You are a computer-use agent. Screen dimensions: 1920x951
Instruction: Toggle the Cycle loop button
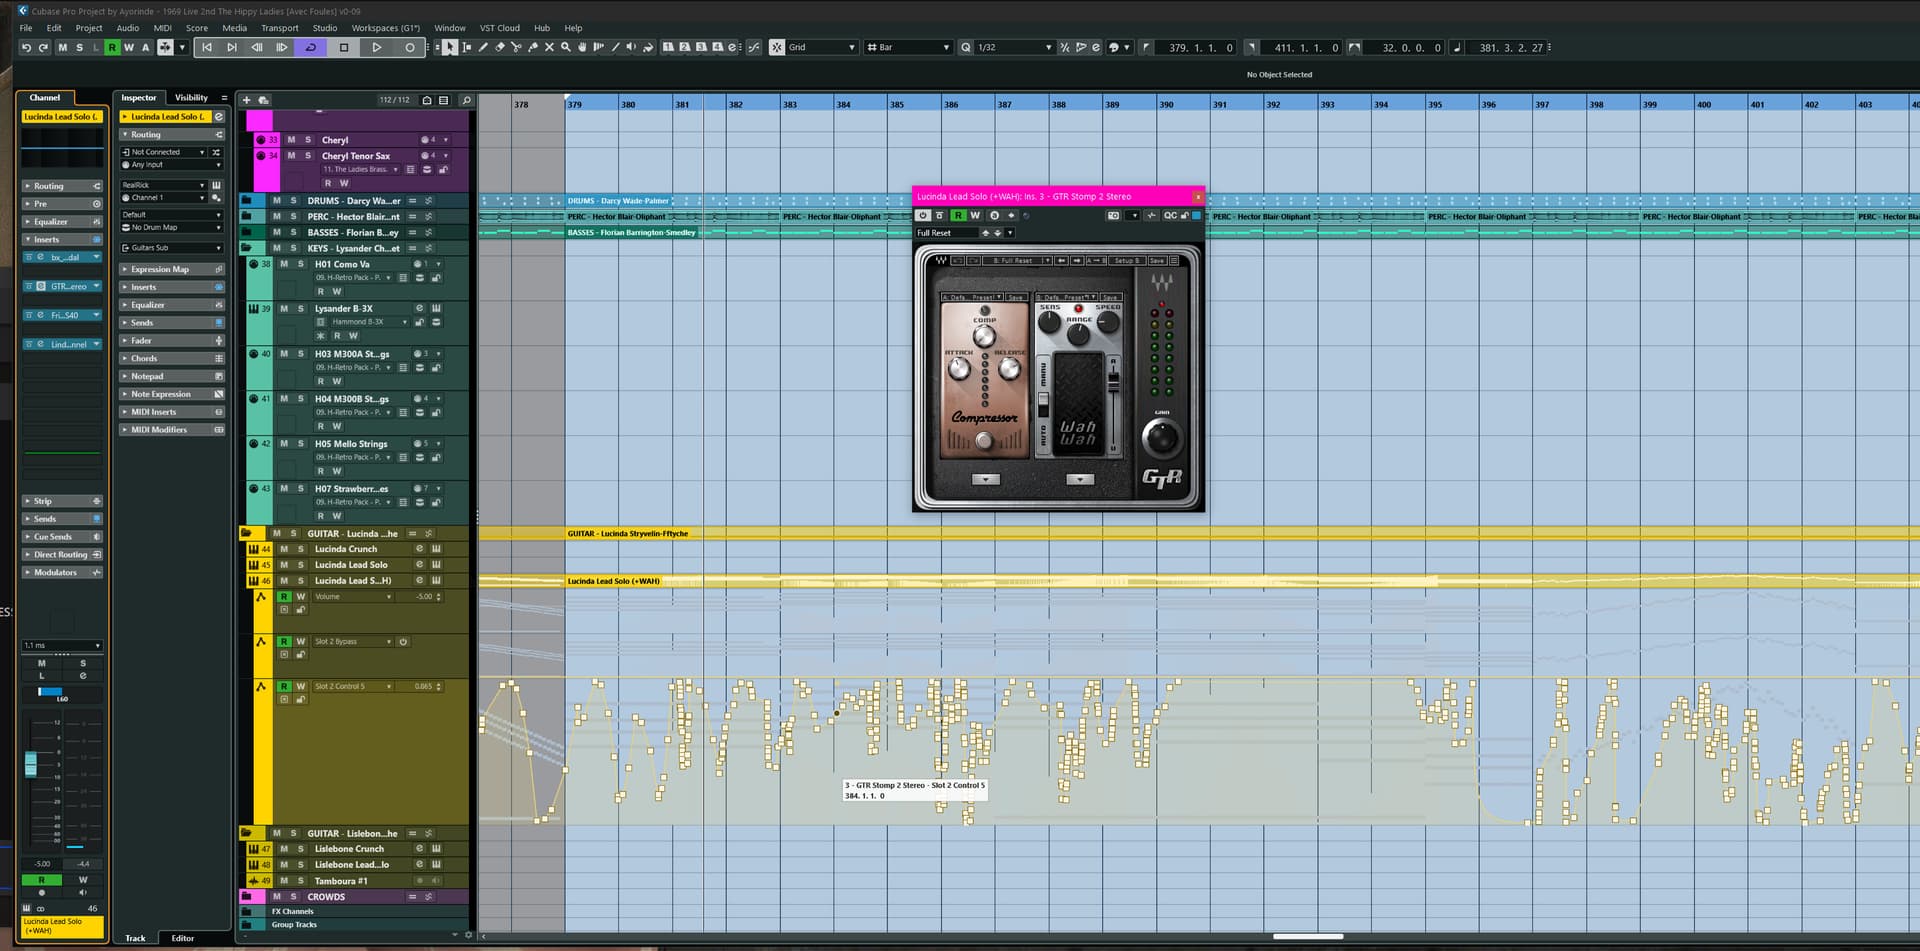point(311,47)
